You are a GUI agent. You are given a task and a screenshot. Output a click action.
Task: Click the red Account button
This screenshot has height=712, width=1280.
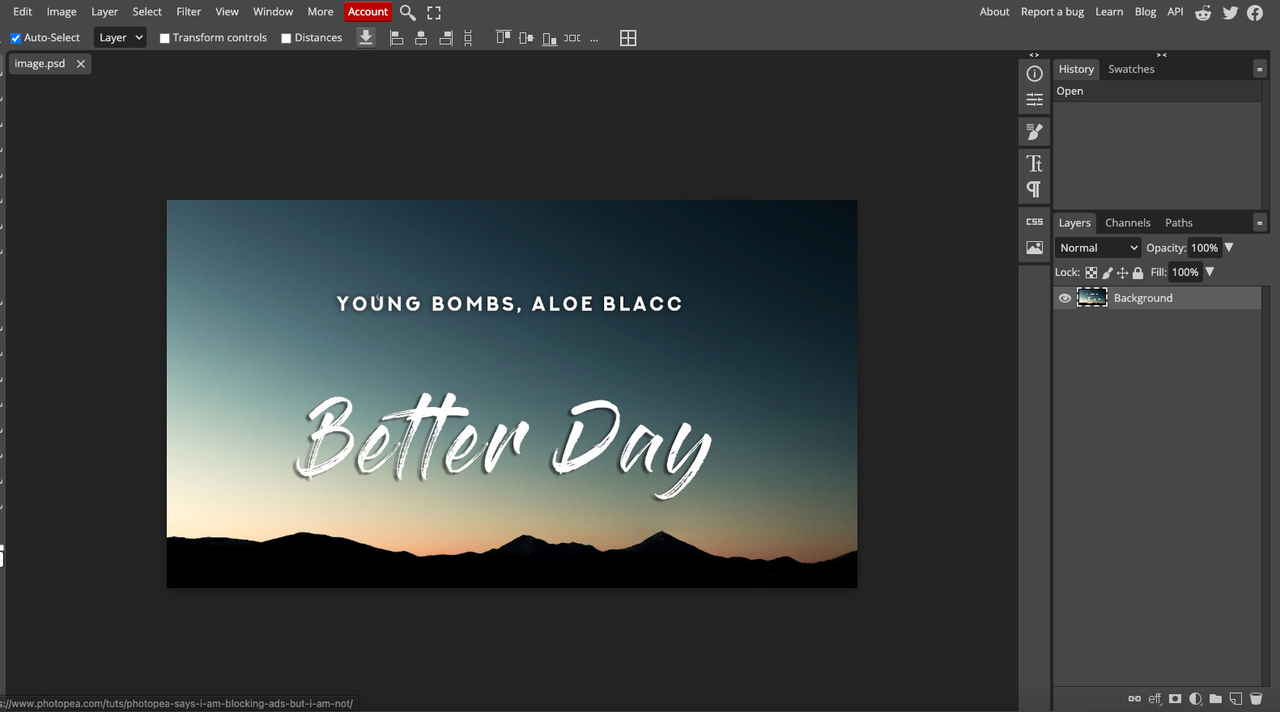click(368, 12)
